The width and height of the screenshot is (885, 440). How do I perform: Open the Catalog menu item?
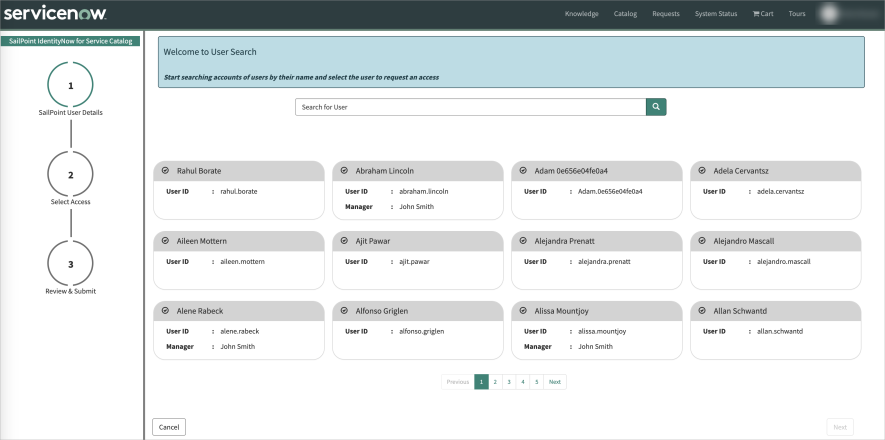[625, 14]
